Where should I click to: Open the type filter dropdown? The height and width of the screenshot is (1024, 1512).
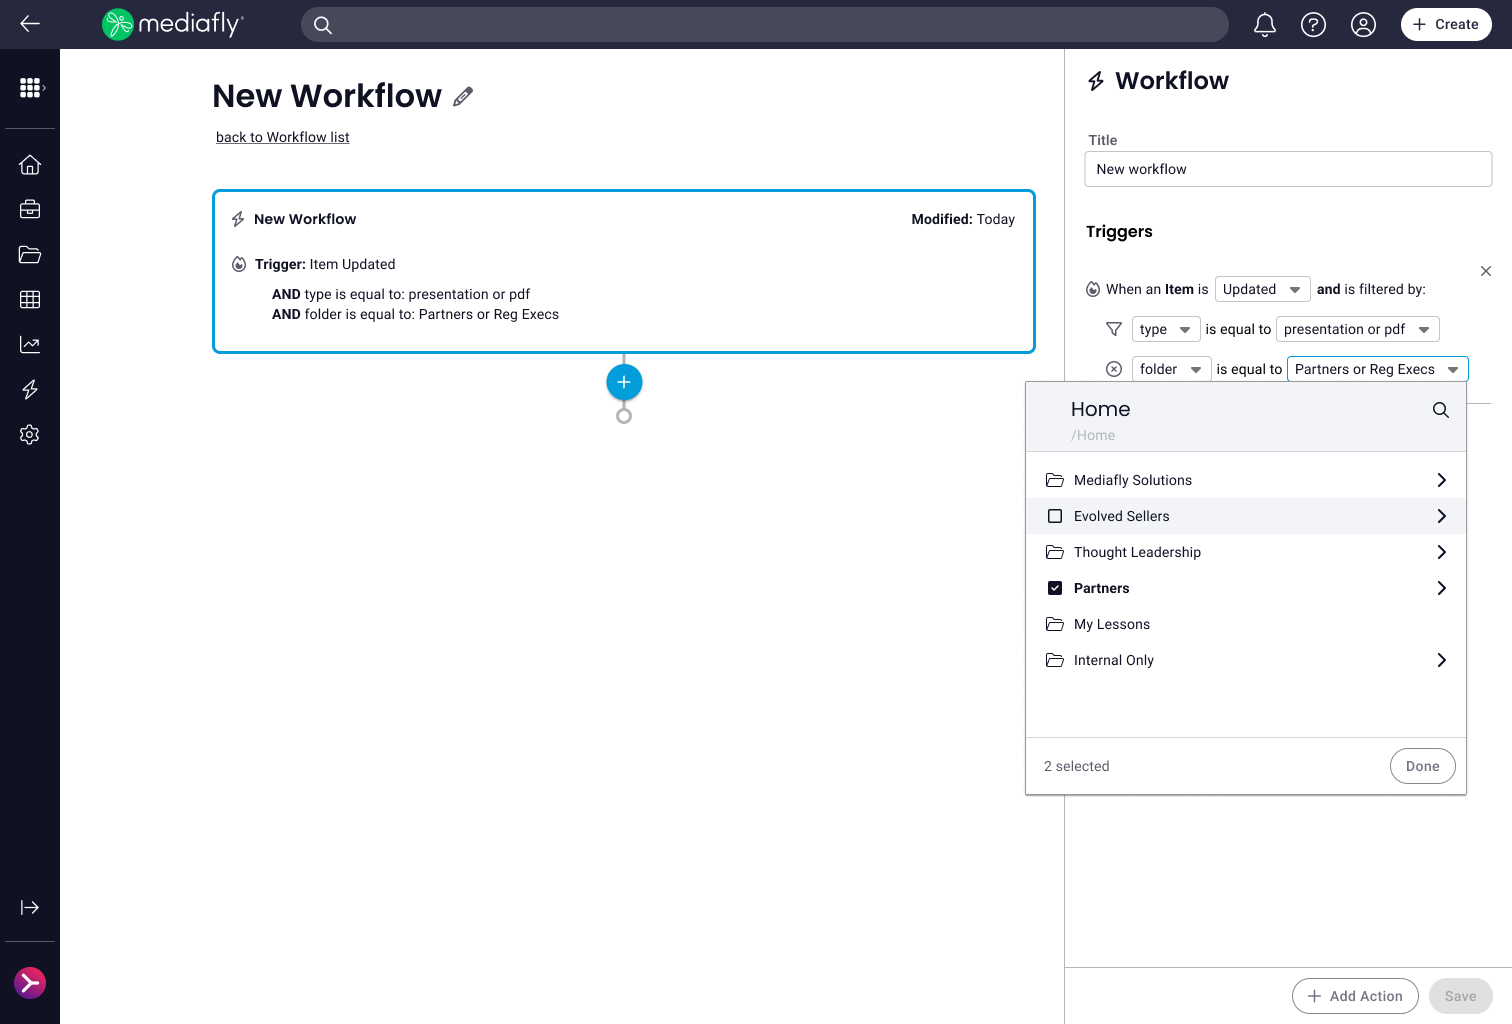pyautogui.click(x=1166, y=329)
